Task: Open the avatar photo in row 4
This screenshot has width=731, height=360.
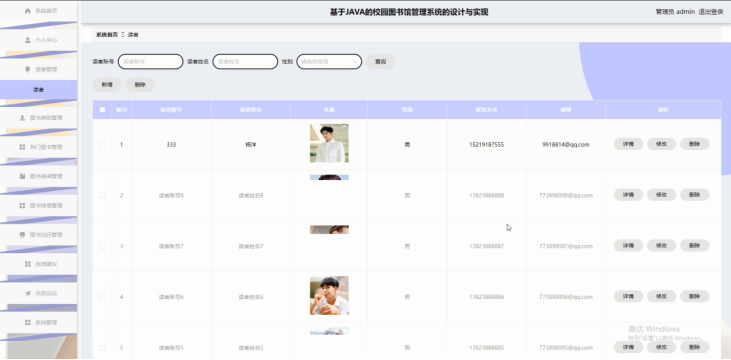Action: click(329, 296)
